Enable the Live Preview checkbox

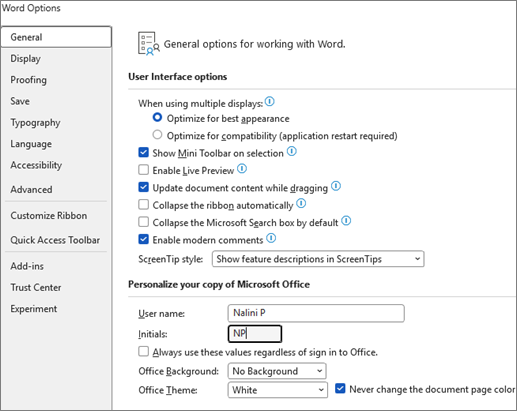[x=143, y=170]
